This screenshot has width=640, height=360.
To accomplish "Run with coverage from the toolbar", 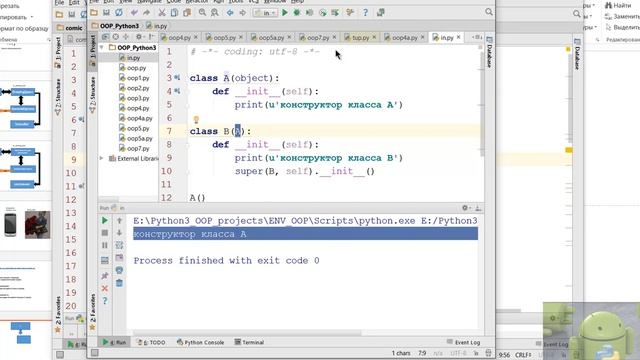I will [x=309, y=13].
